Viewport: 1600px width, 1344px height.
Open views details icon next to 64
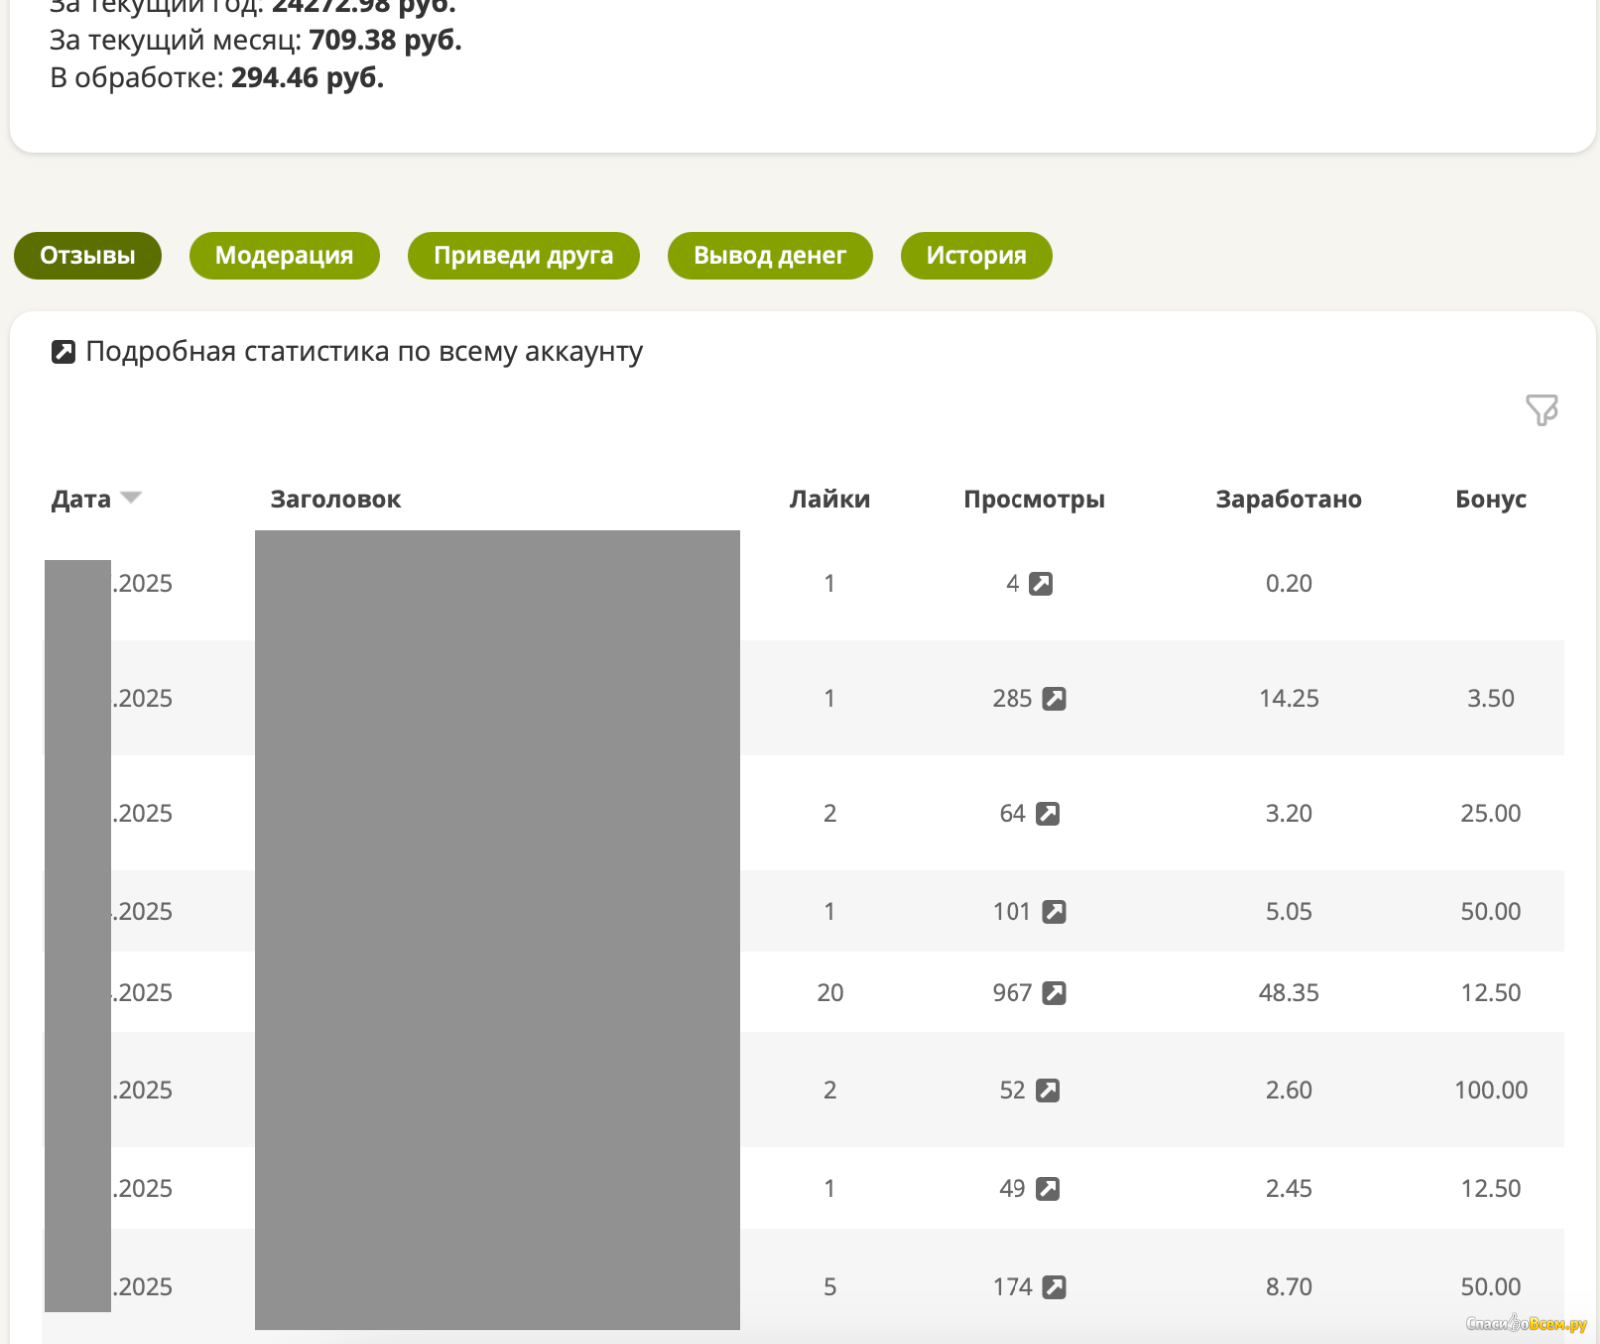point(1048,814)
